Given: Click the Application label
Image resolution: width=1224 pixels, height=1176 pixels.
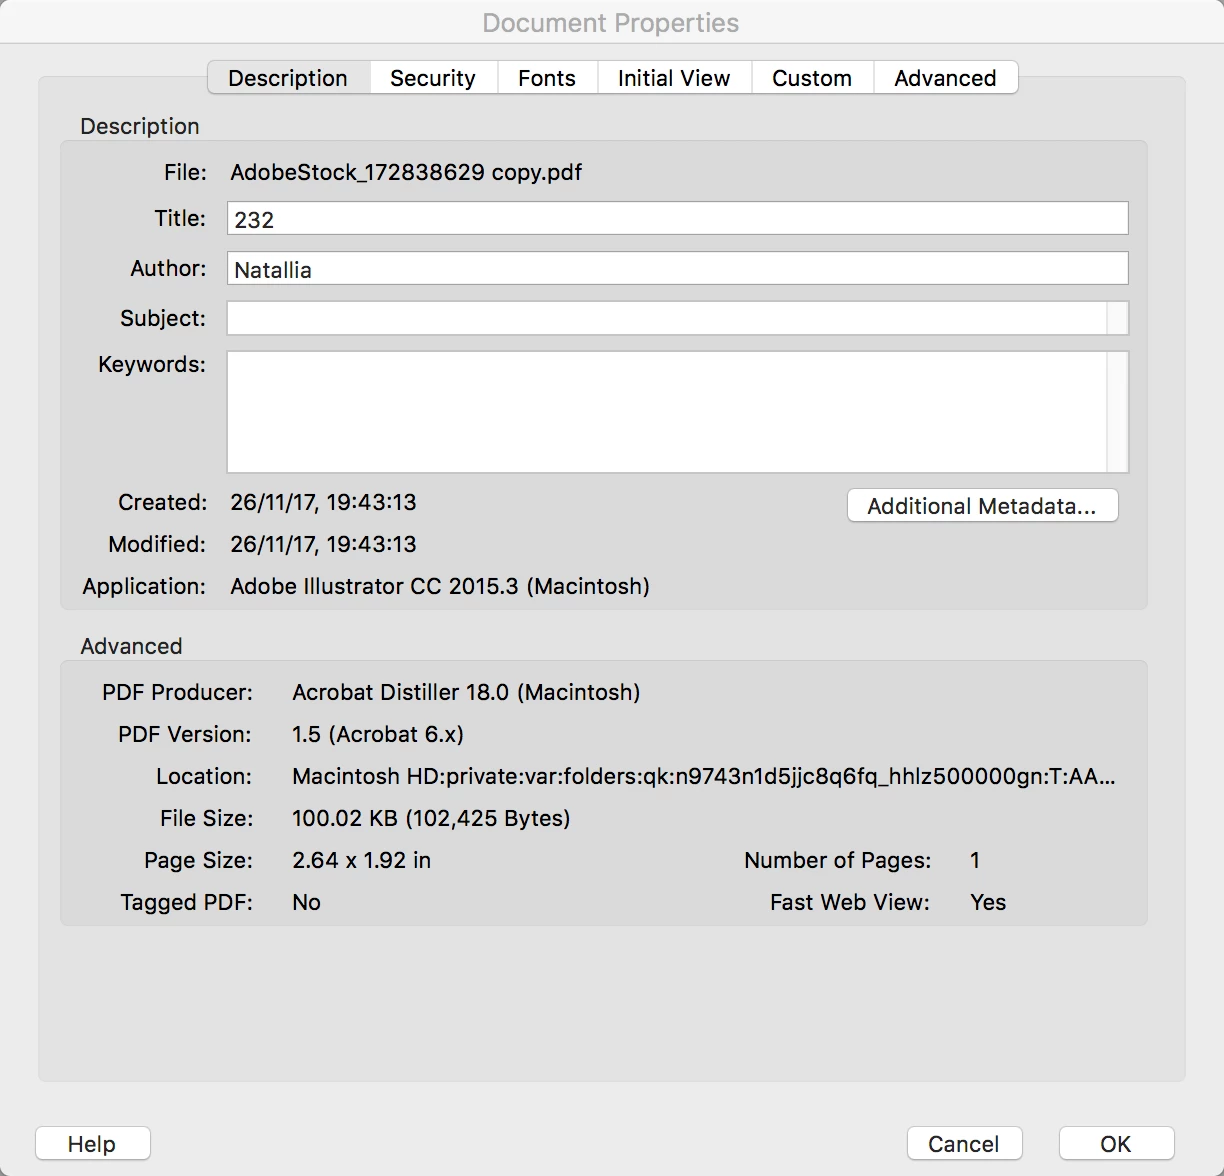Looking at the screenshot, I should point(144,586).
